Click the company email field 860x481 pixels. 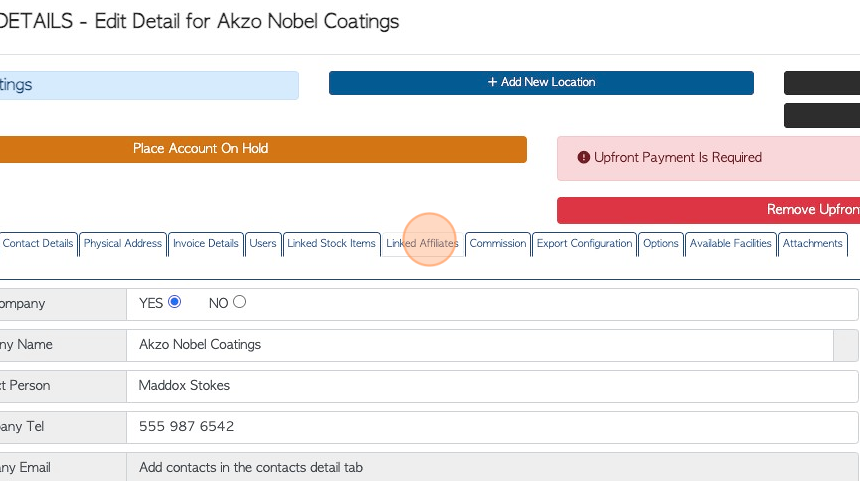coord(492,467)
